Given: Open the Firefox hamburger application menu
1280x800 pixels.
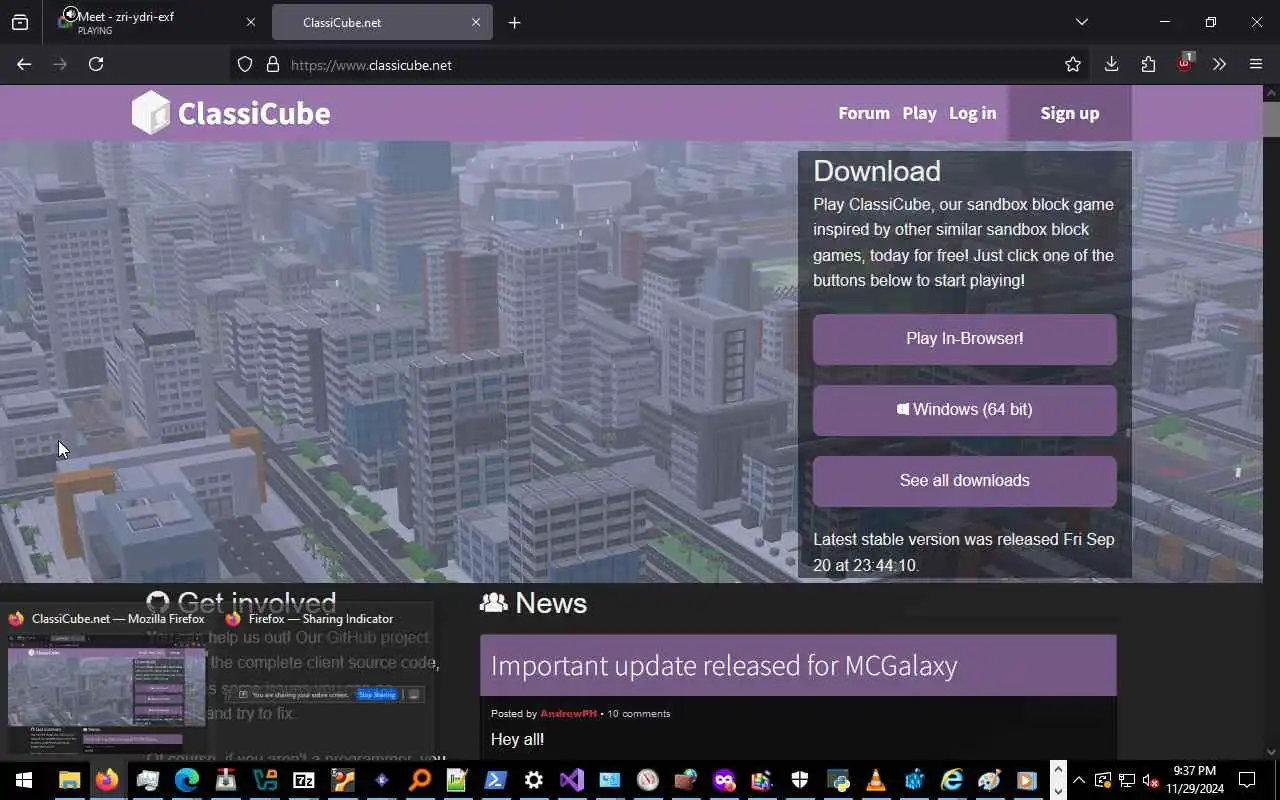Looking at the screenshot, I should [x=1256, y=64].
